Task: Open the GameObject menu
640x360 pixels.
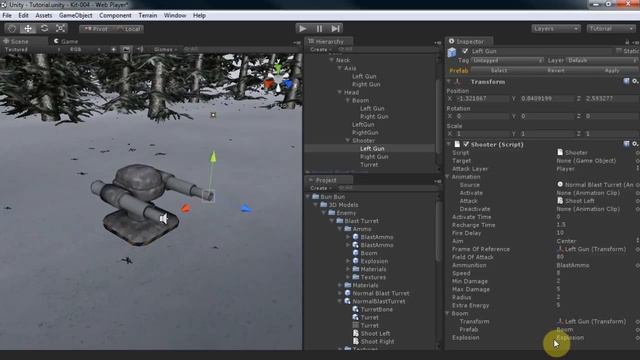Action: [76, 16]
